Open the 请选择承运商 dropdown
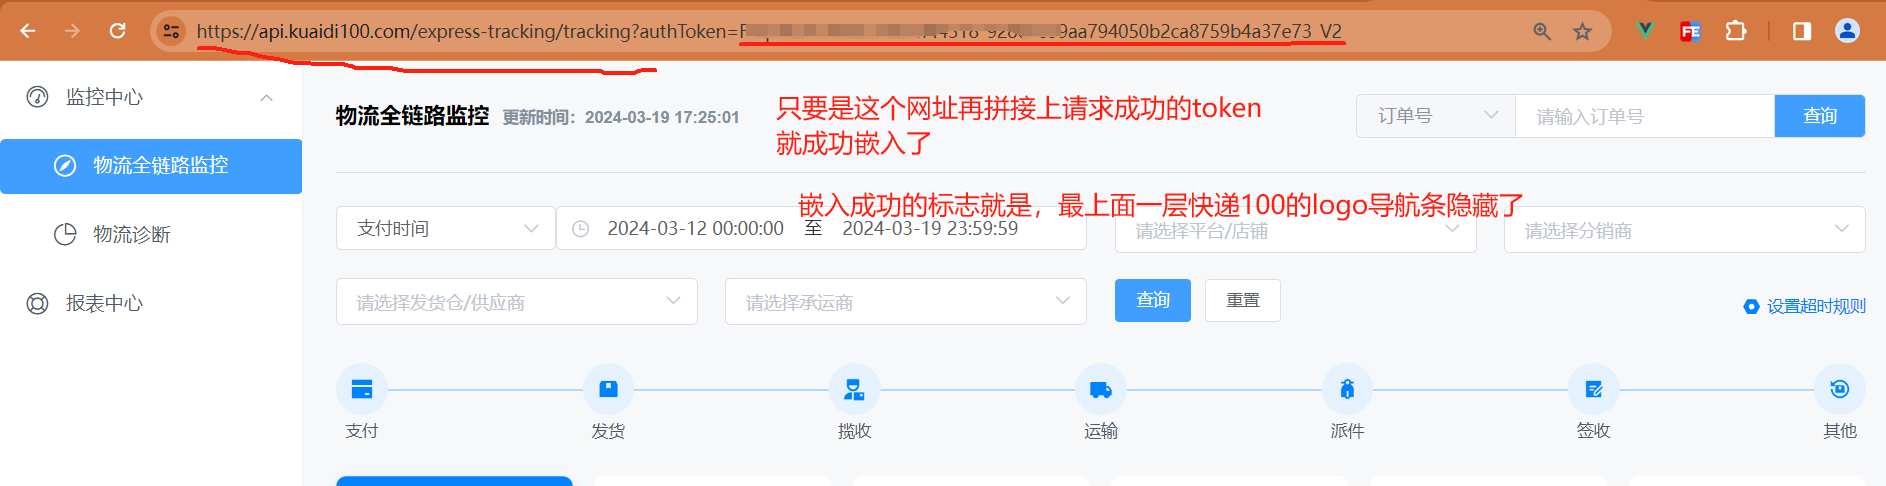The width and height of the screenshot is (1886, 486). (x=906, y=301)
